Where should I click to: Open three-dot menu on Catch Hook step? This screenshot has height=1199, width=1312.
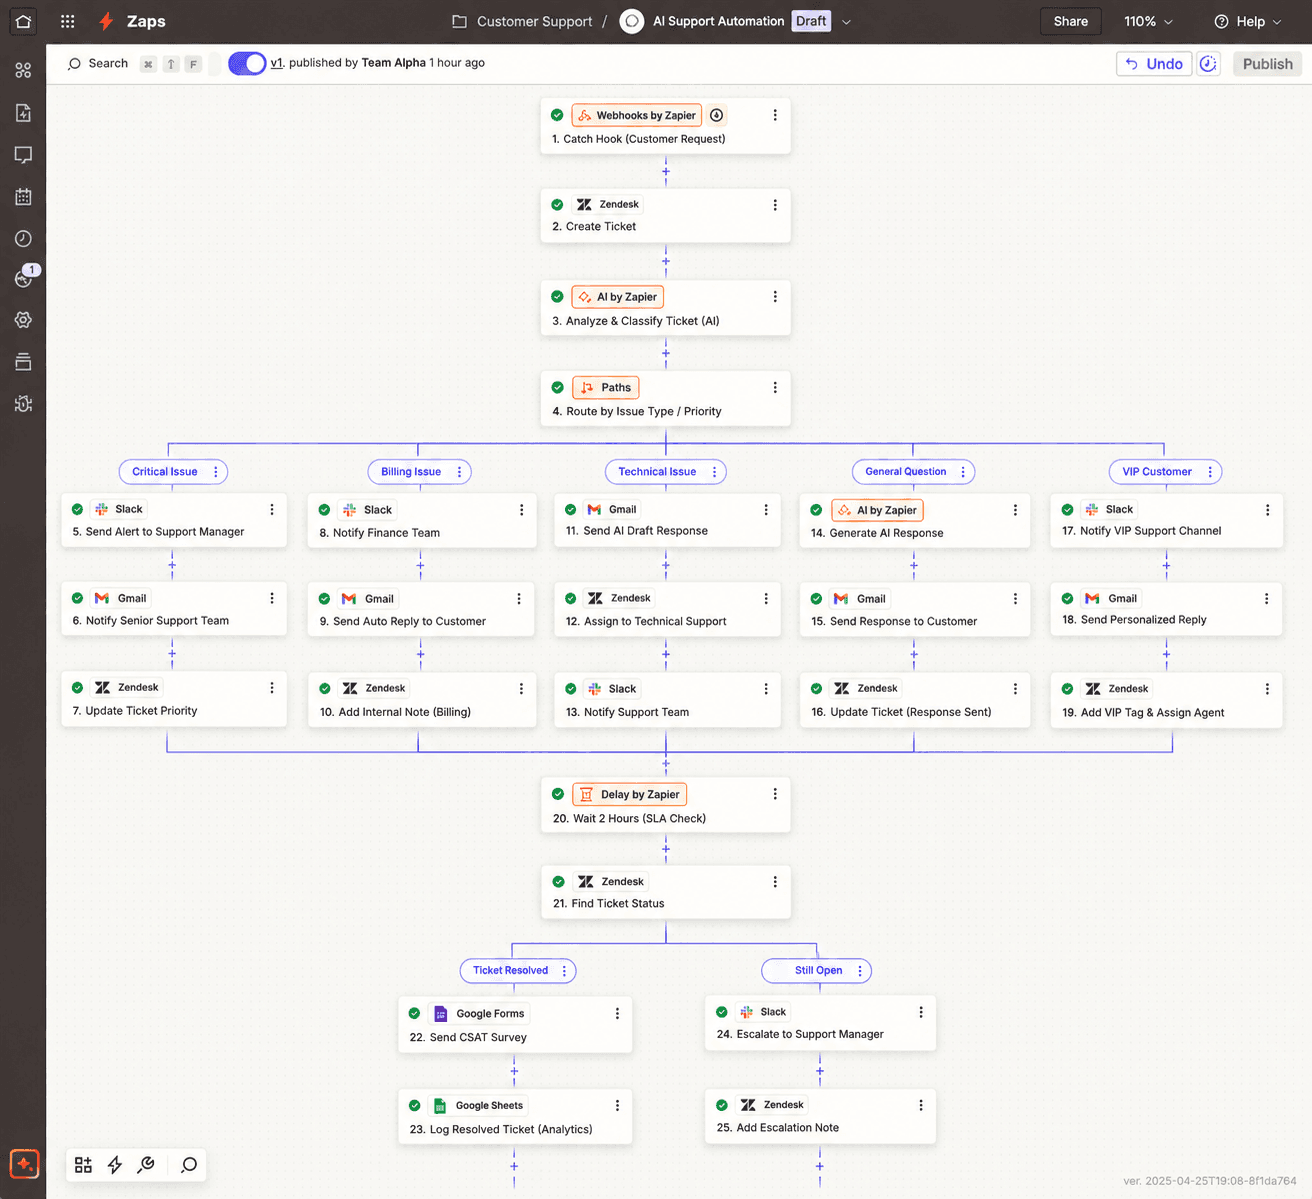coord(775,115)
